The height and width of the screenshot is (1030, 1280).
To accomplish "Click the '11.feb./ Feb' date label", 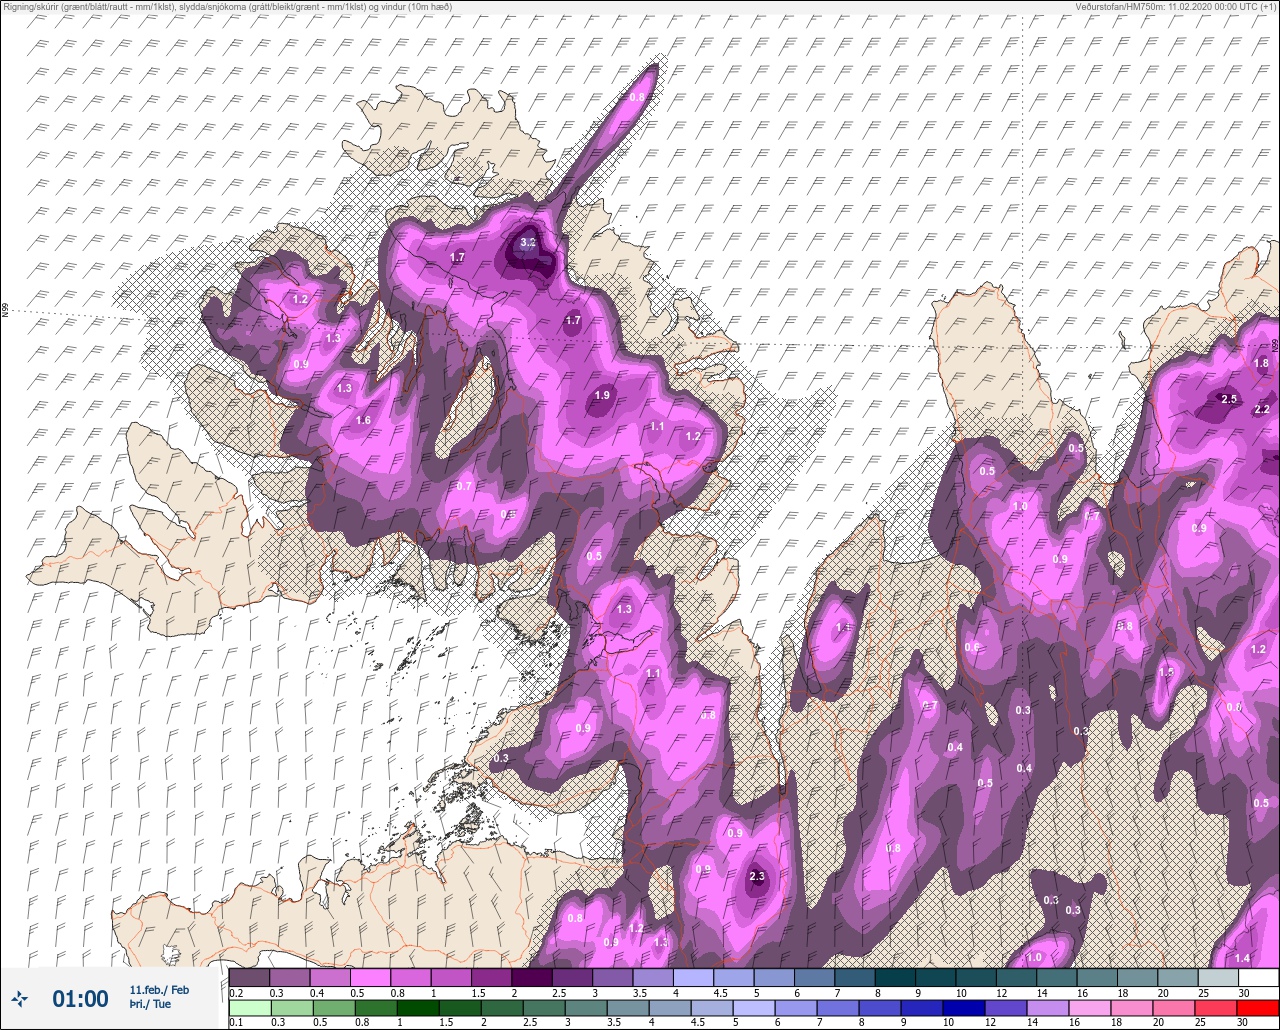I will coord(159,990).
